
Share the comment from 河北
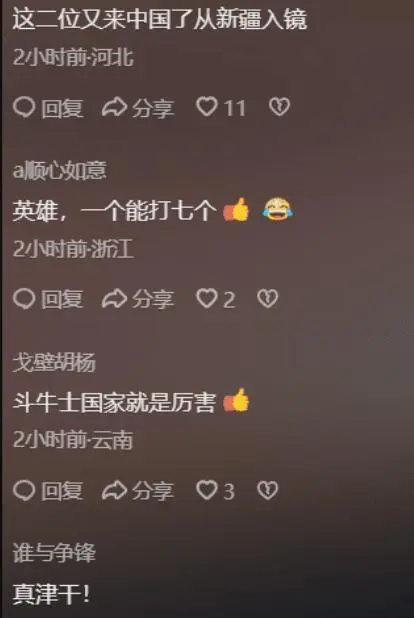coord(138,108)
